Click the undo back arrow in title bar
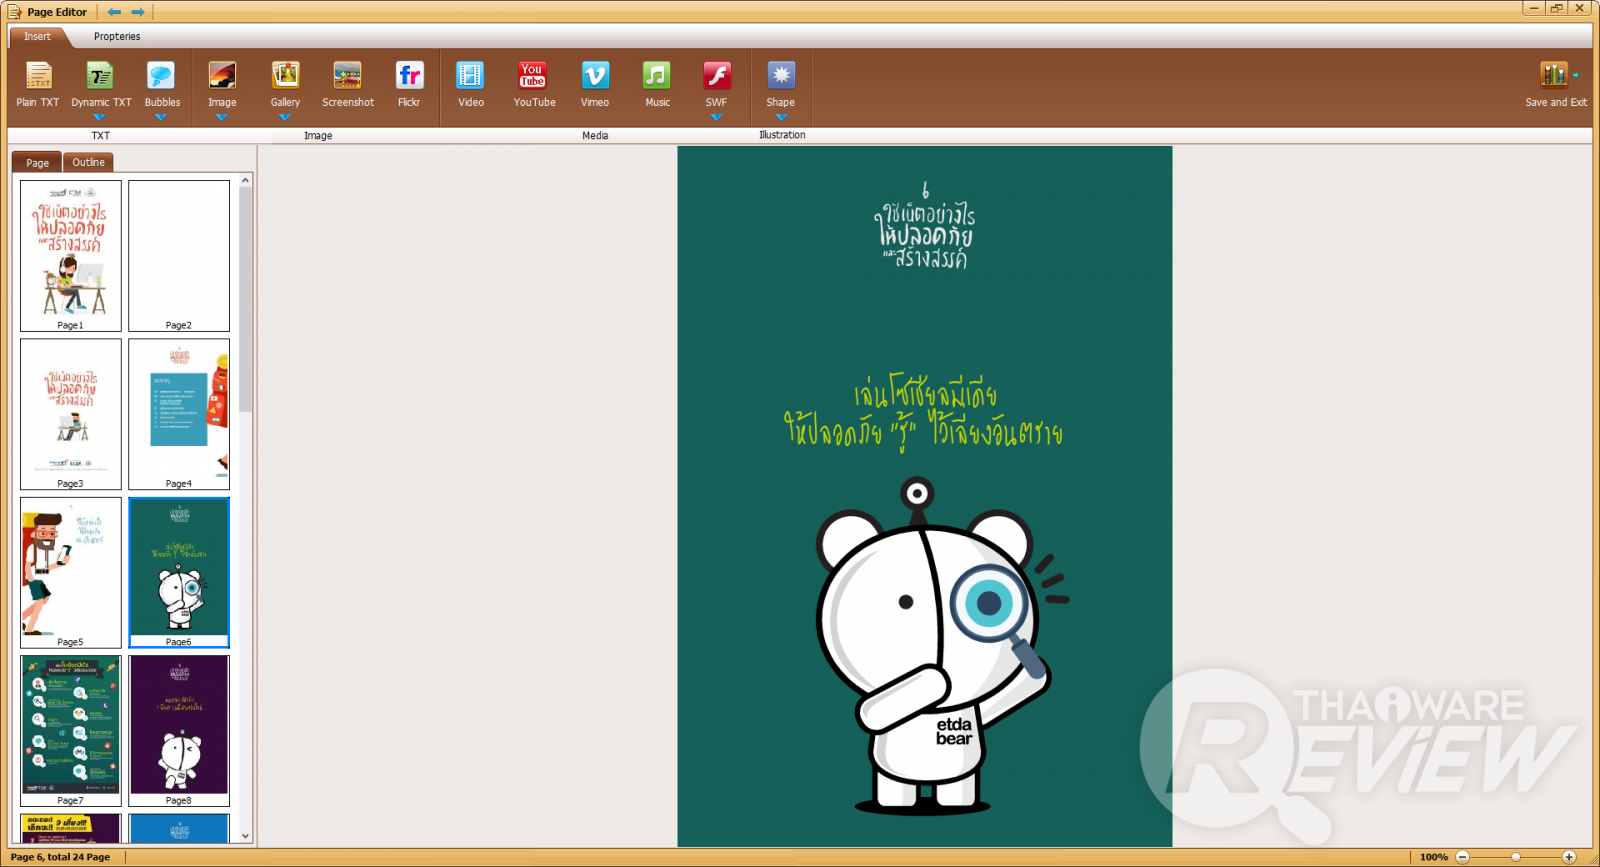Screen dimensions: 1600x867 click(114, 12)
